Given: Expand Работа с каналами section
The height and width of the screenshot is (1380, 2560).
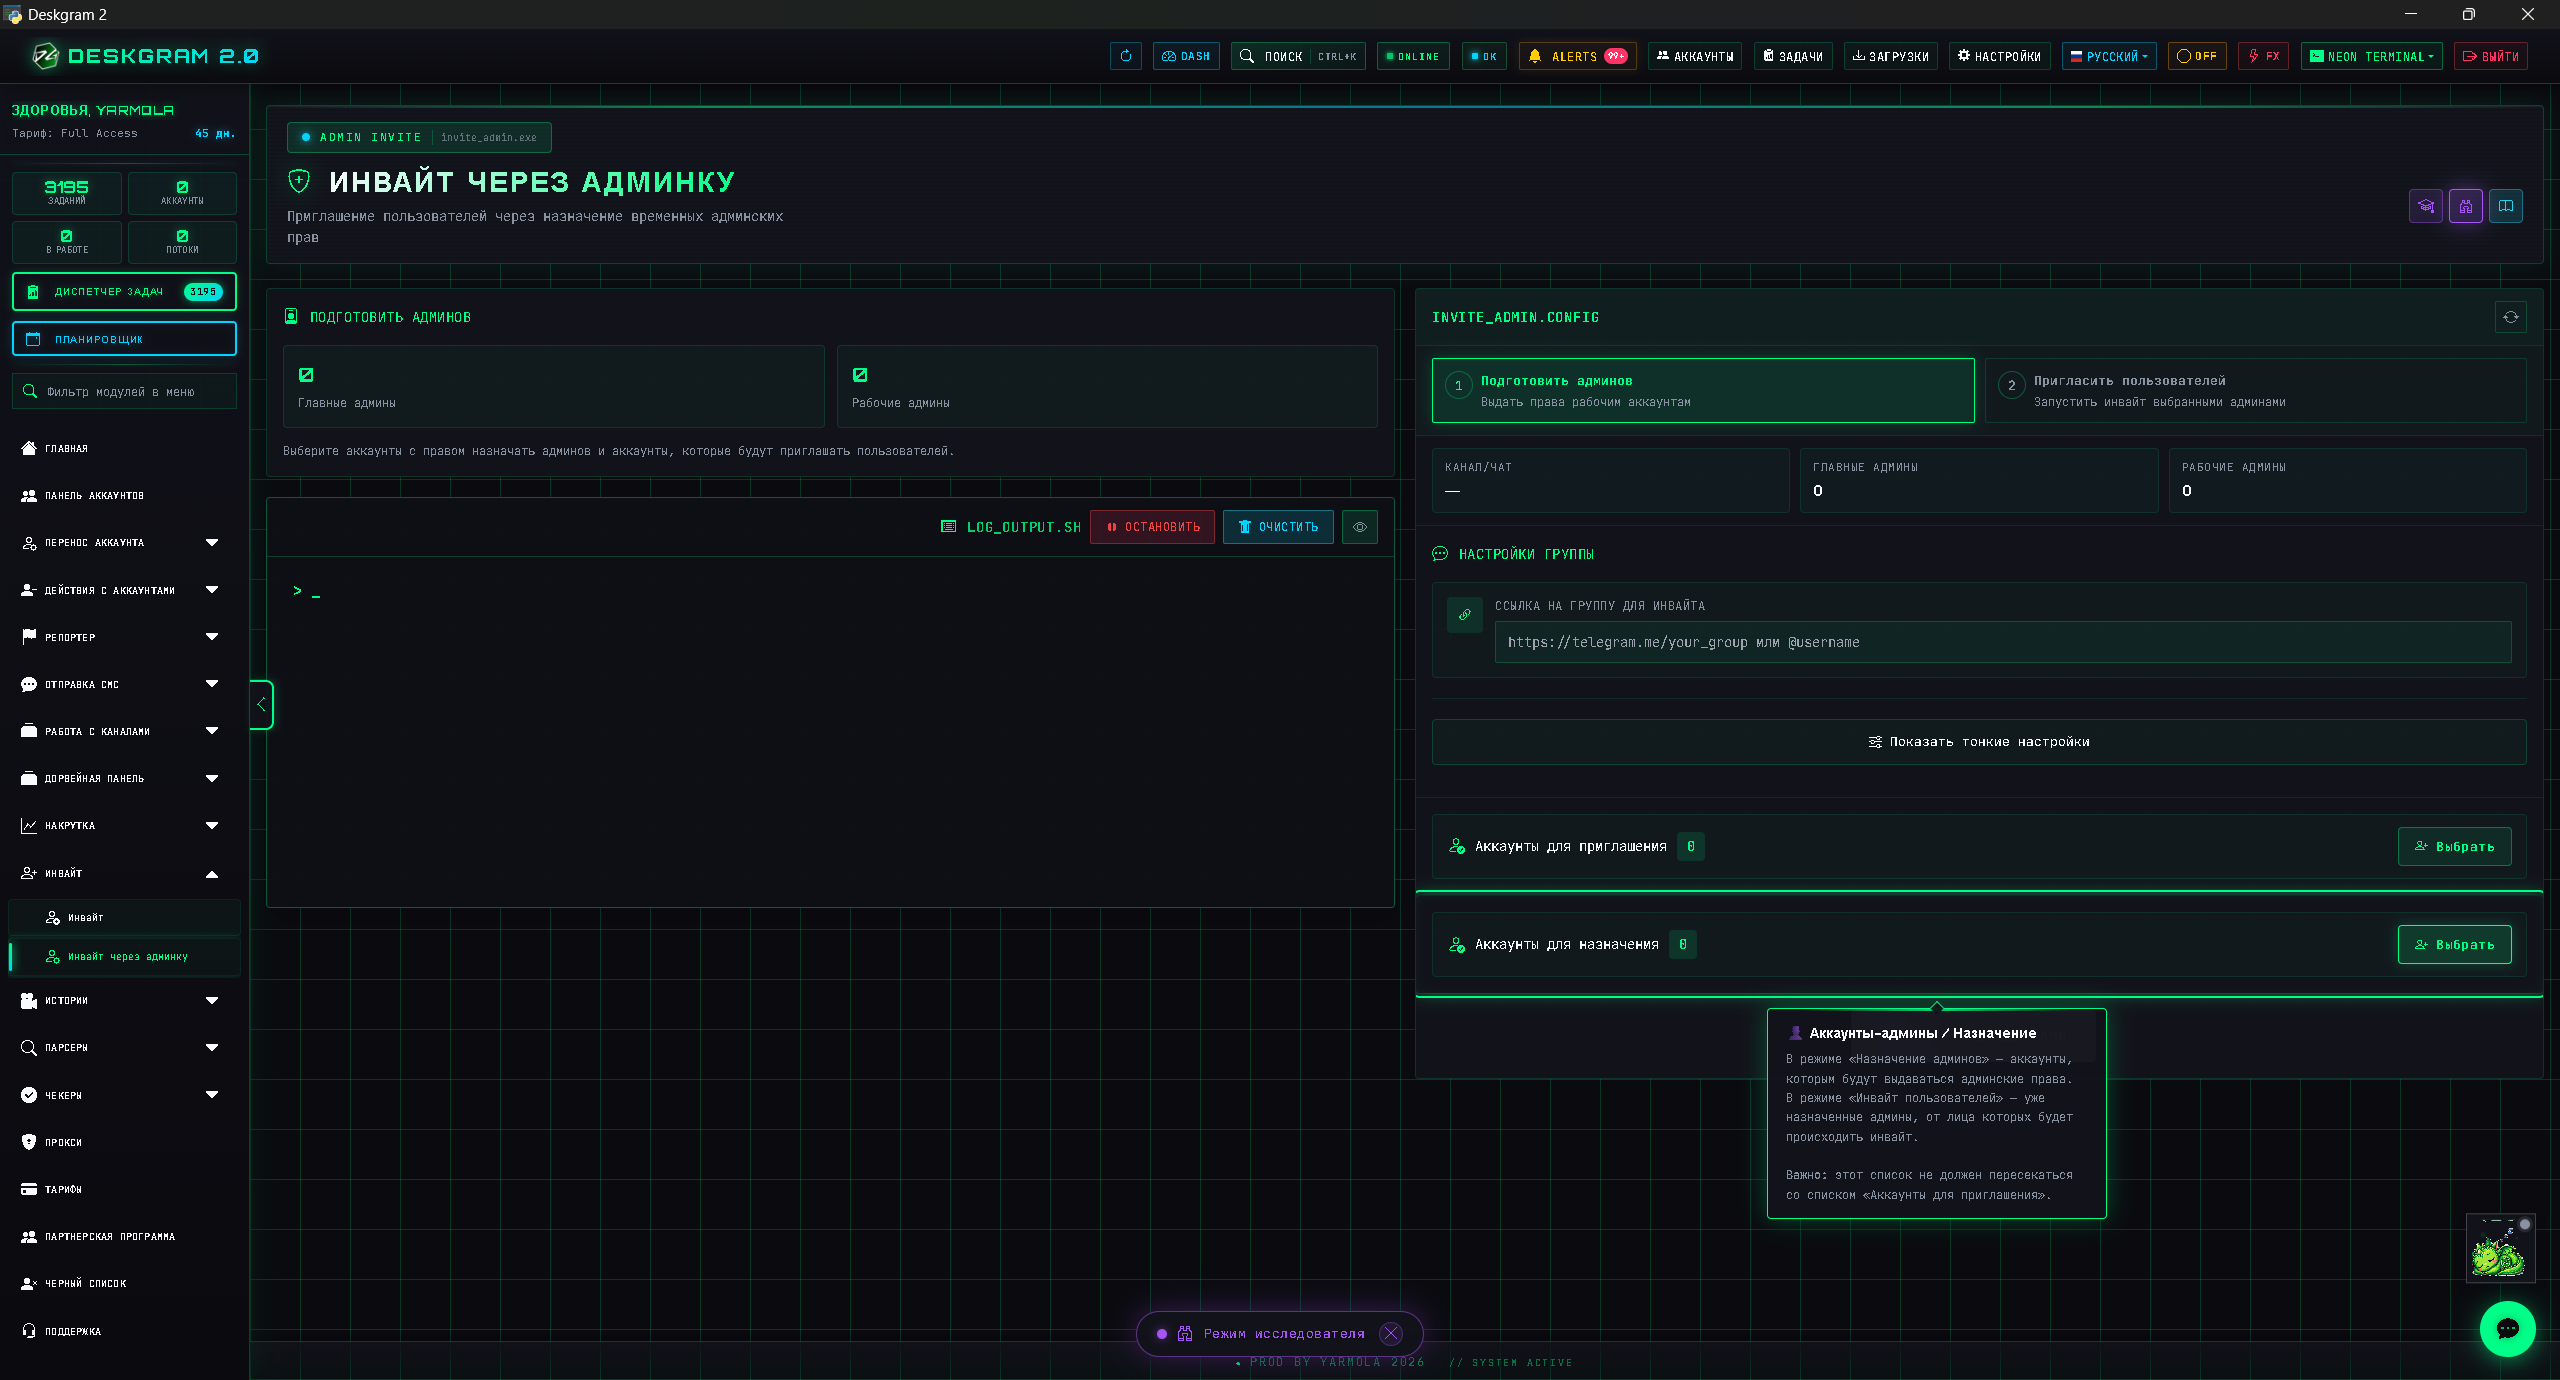Looking at the screenshot, I should [124, 731].
